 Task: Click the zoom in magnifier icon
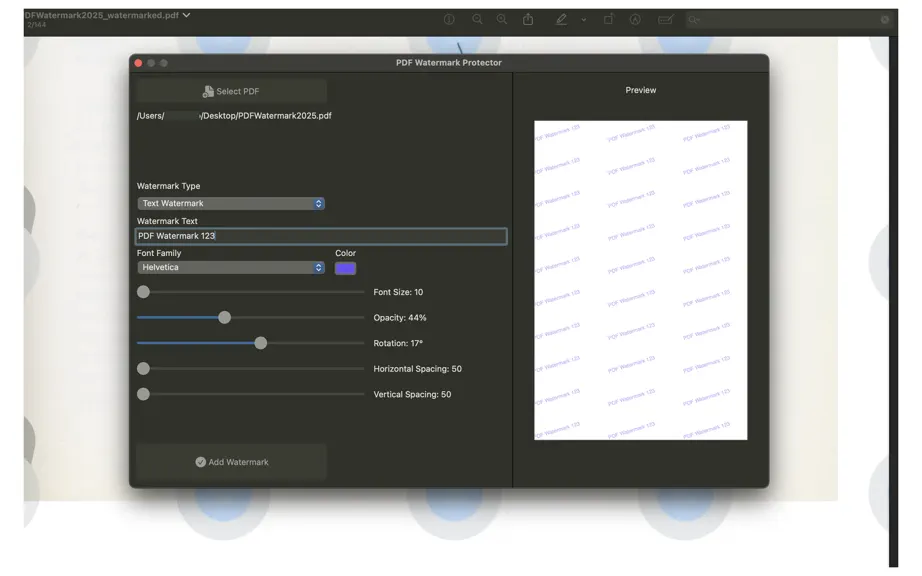(x=502, y=19)
